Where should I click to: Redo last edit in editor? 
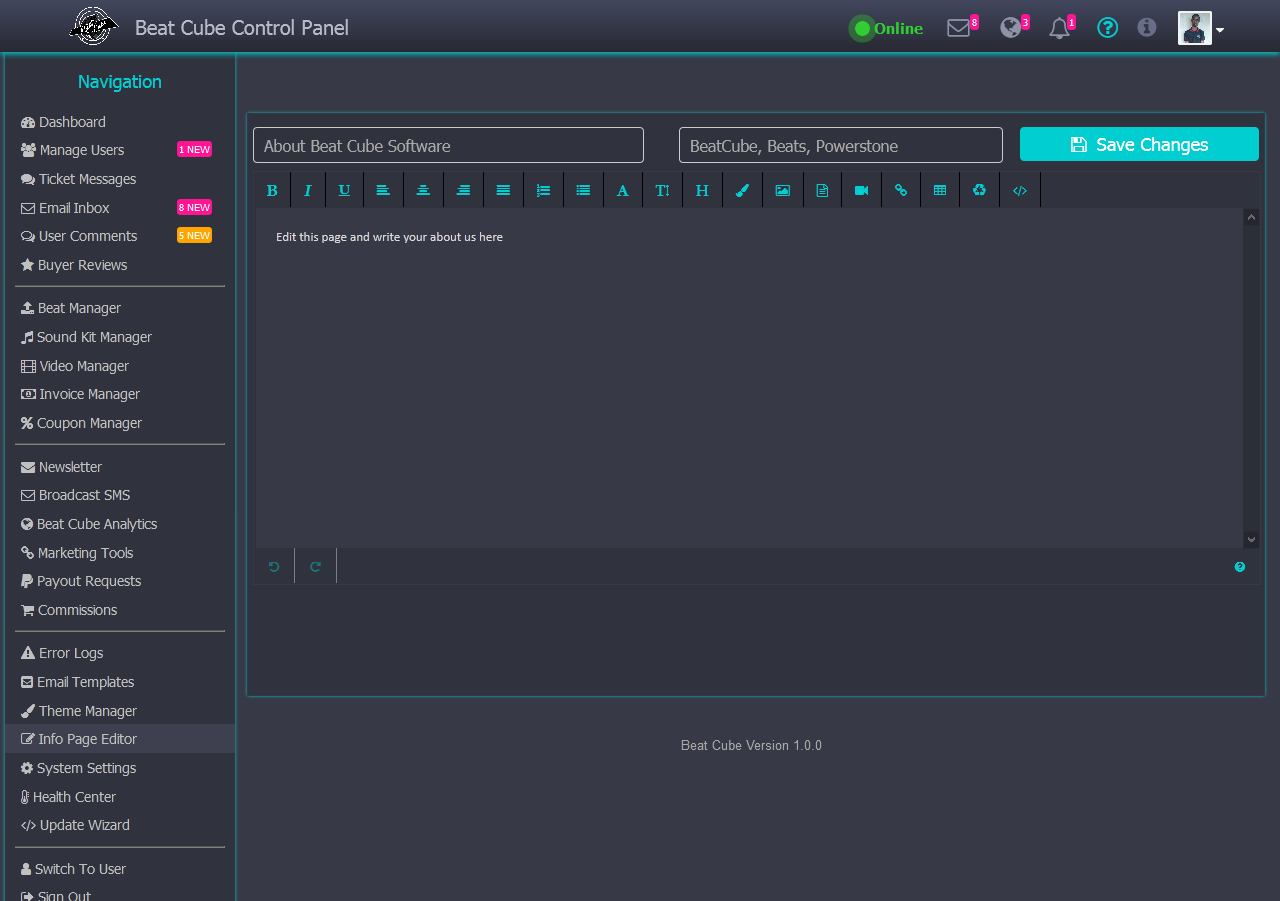click(x=316, y=566)
